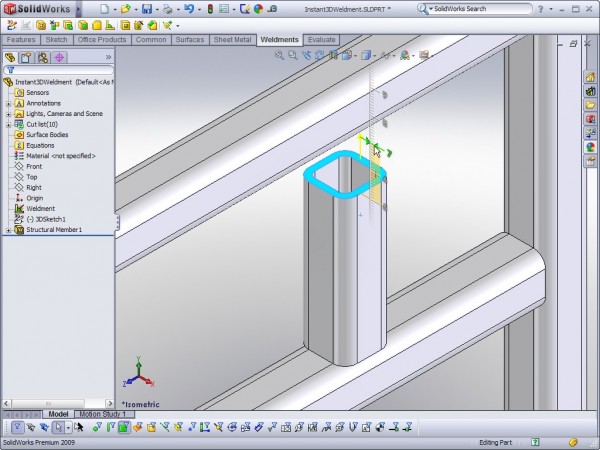Viewport: 600px width, 450px height.
Task: Click the Print icon
Action: tap(168, 8)
